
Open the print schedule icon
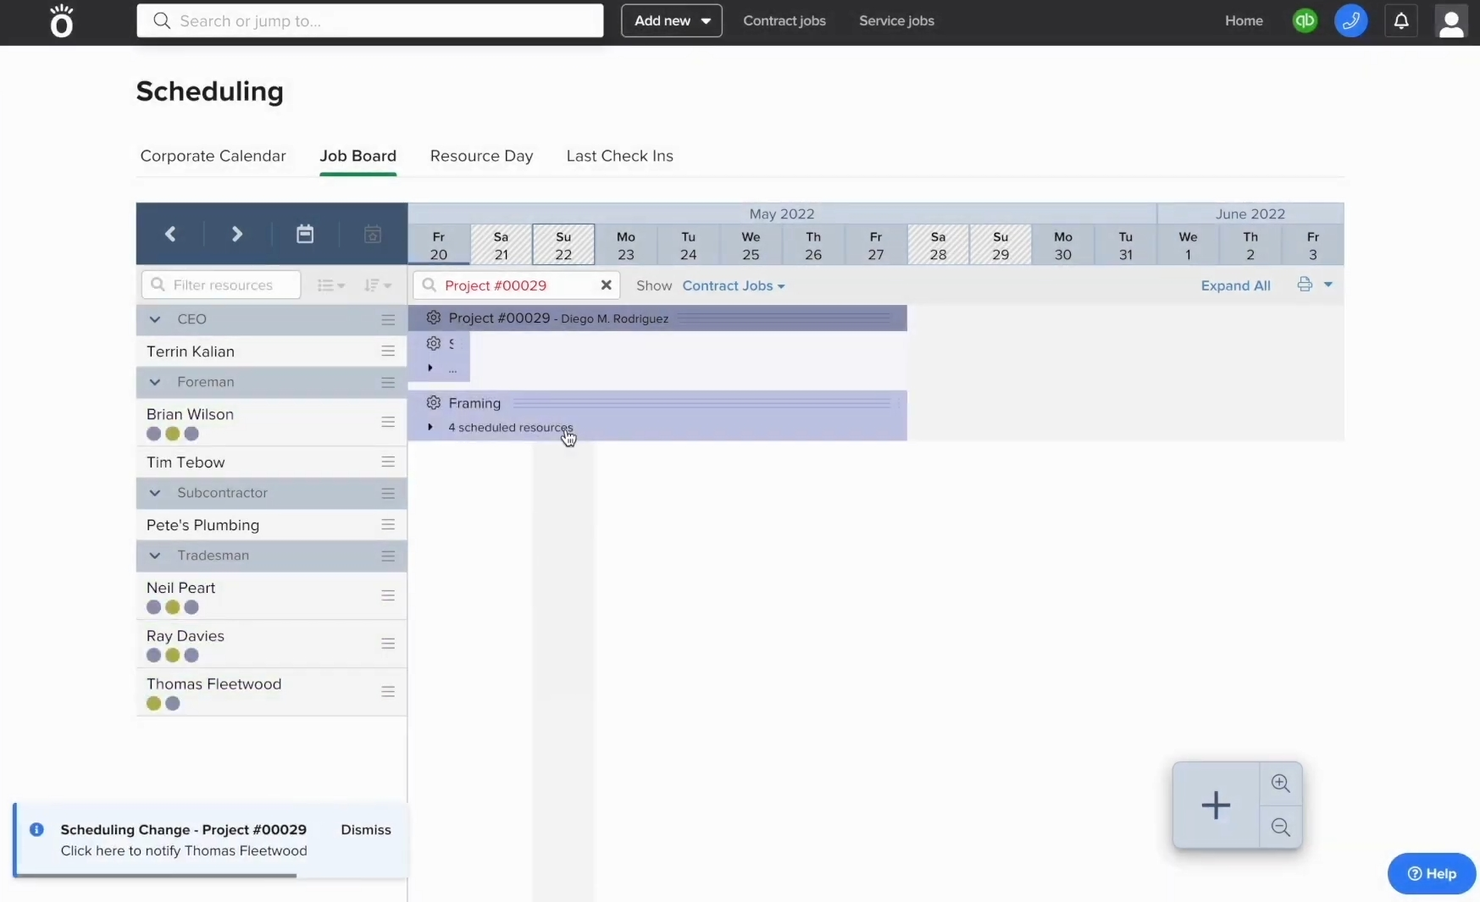click(1304, 285)
